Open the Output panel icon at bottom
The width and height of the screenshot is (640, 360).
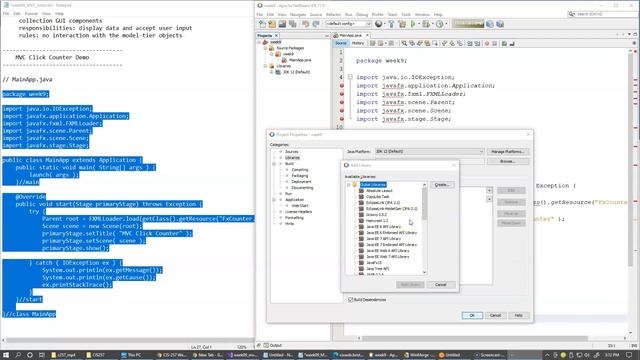(266, 345)
